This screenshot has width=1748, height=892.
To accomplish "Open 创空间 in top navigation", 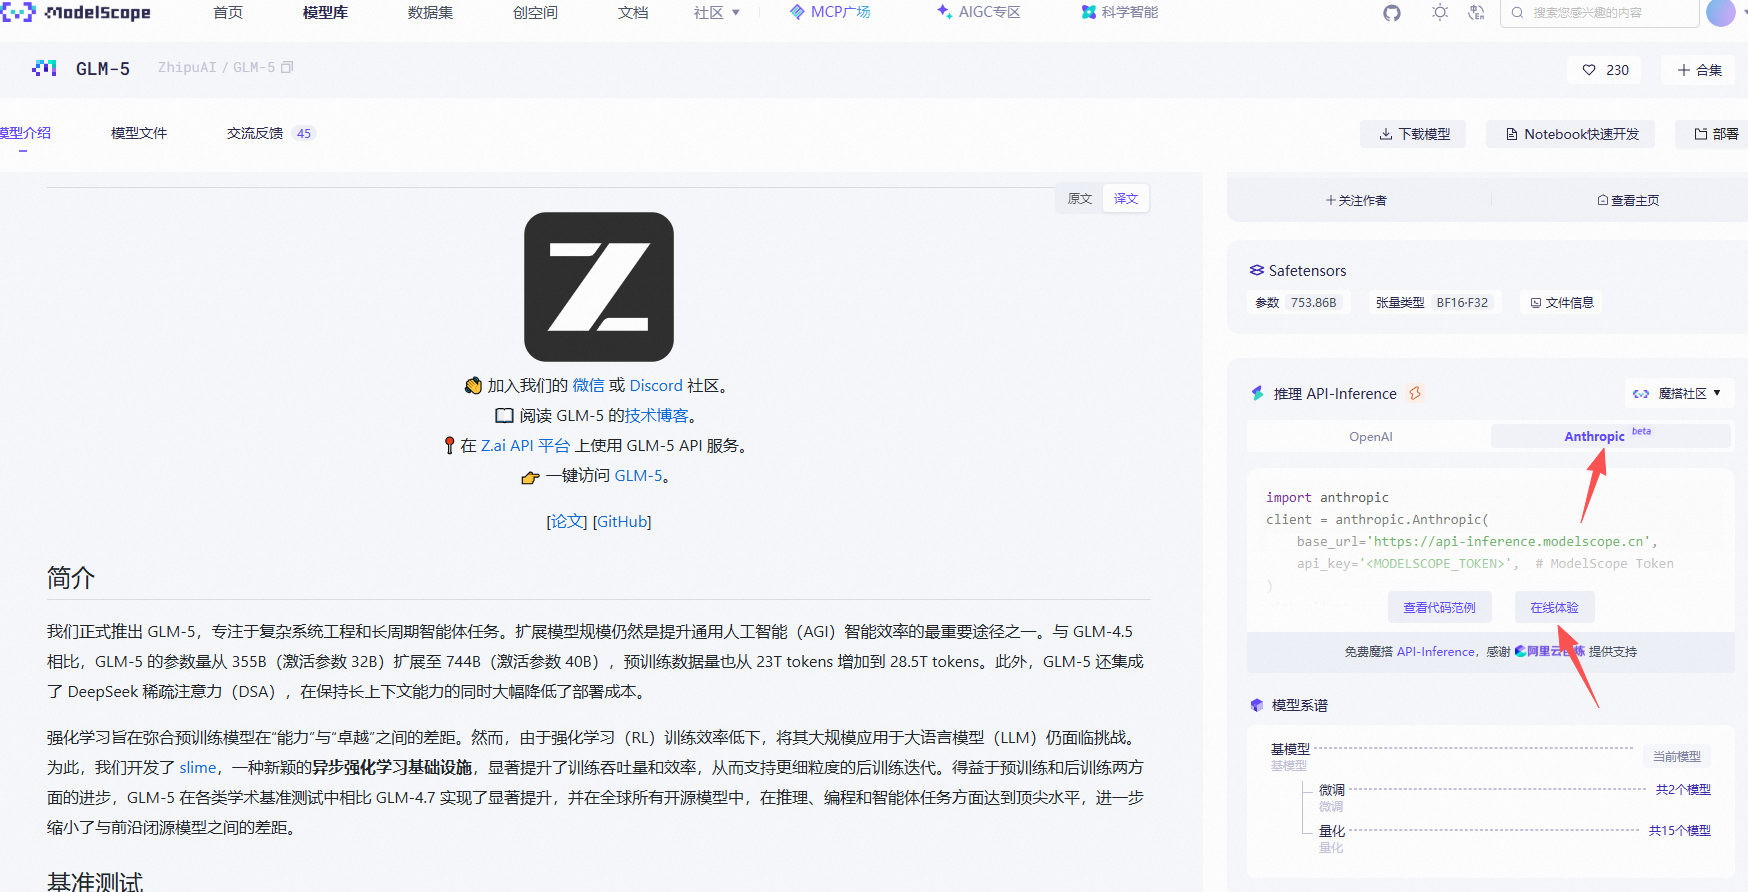I will click(535, 13).
